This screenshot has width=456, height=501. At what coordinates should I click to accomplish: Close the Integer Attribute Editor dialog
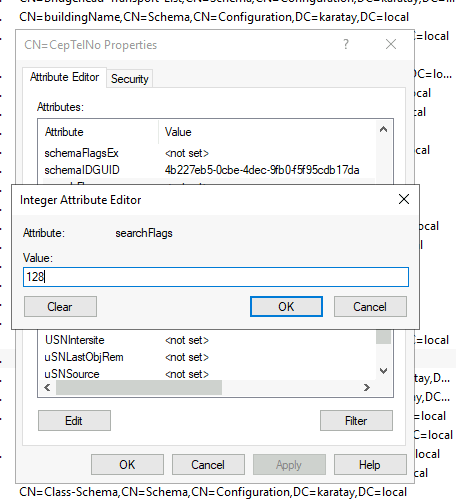[x=404, y=199]
